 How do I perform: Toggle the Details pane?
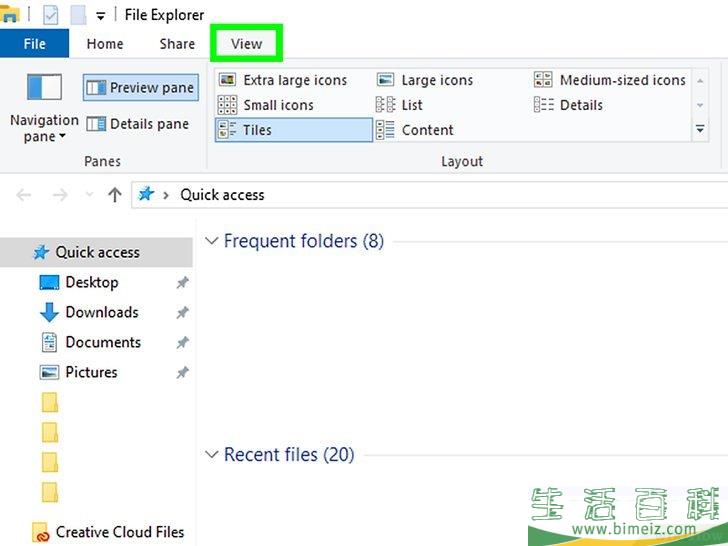coord(138,124)
